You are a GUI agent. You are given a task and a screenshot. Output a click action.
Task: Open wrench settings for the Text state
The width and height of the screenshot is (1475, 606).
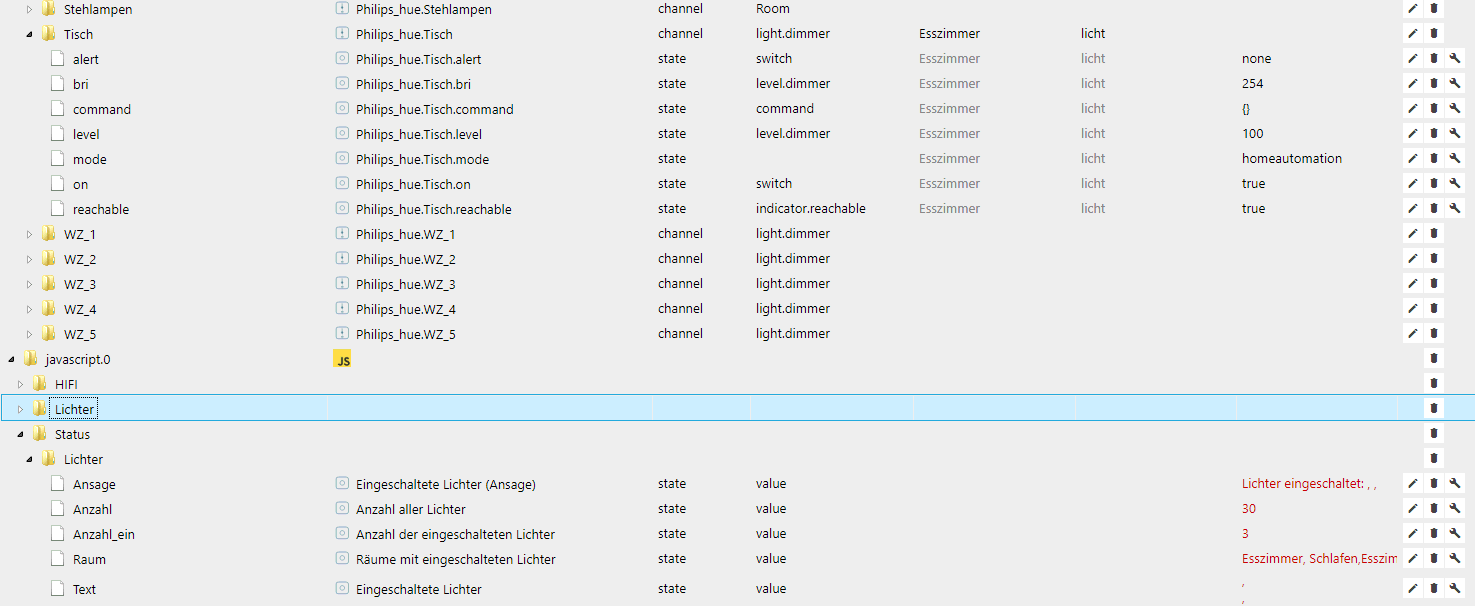coord(1454,588)
